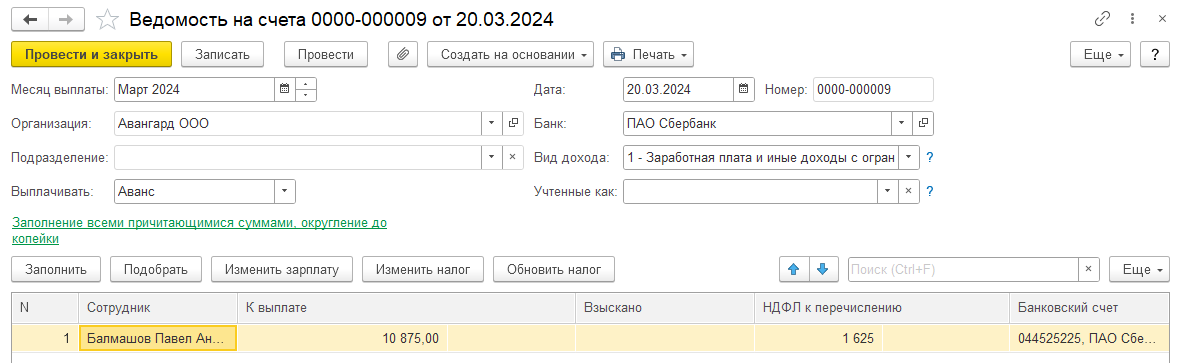
Task: Open ПАО Сбербанк bank card icon
Action: click(923, 124)
